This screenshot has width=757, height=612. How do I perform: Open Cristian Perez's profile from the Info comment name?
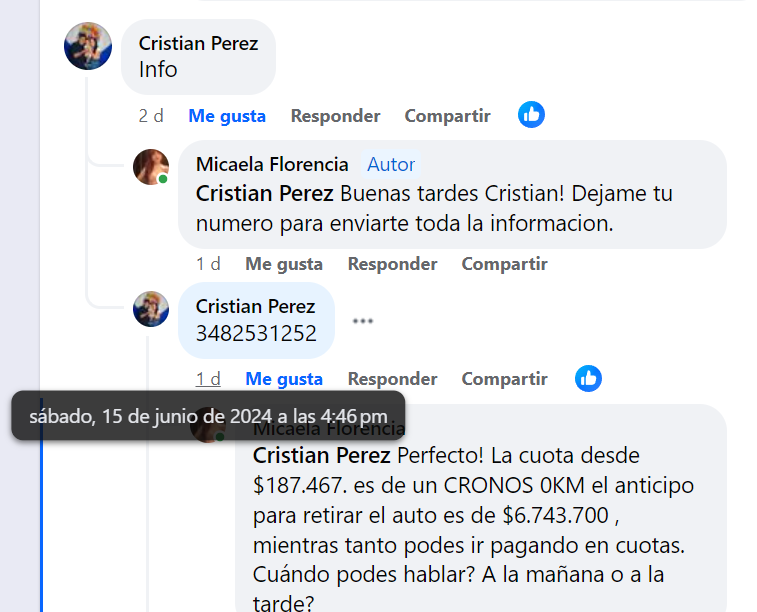click(198, 43)
